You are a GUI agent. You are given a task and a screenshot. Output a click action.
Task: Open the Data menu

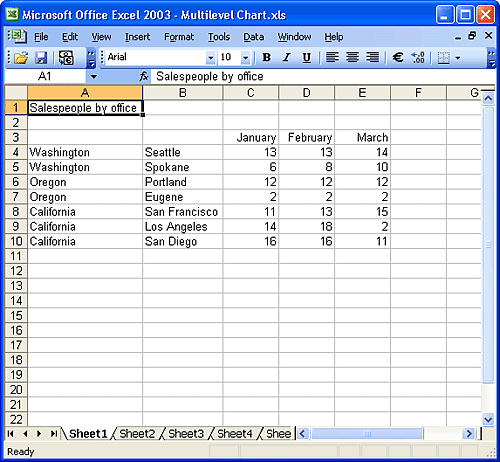(x=253, y=37)
